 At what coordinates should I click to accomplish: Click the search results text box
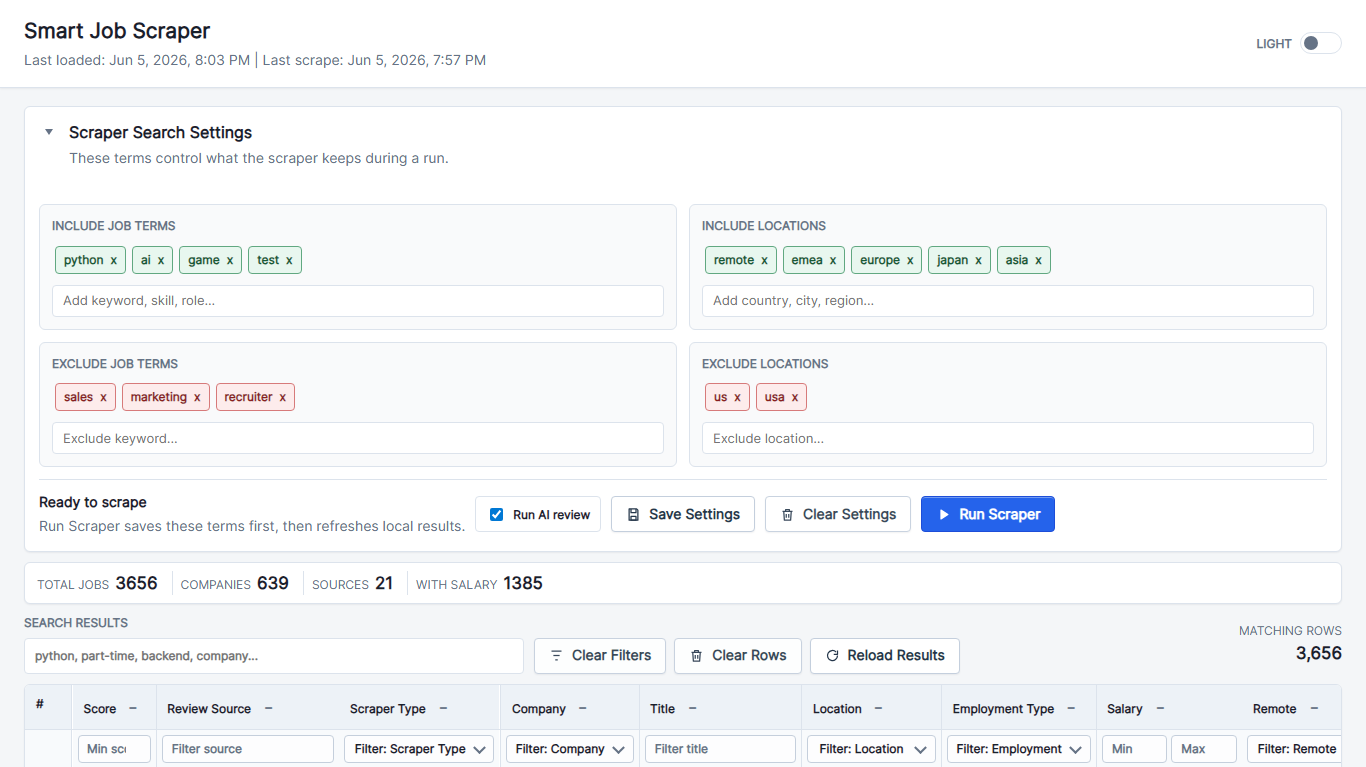(274, 656)
